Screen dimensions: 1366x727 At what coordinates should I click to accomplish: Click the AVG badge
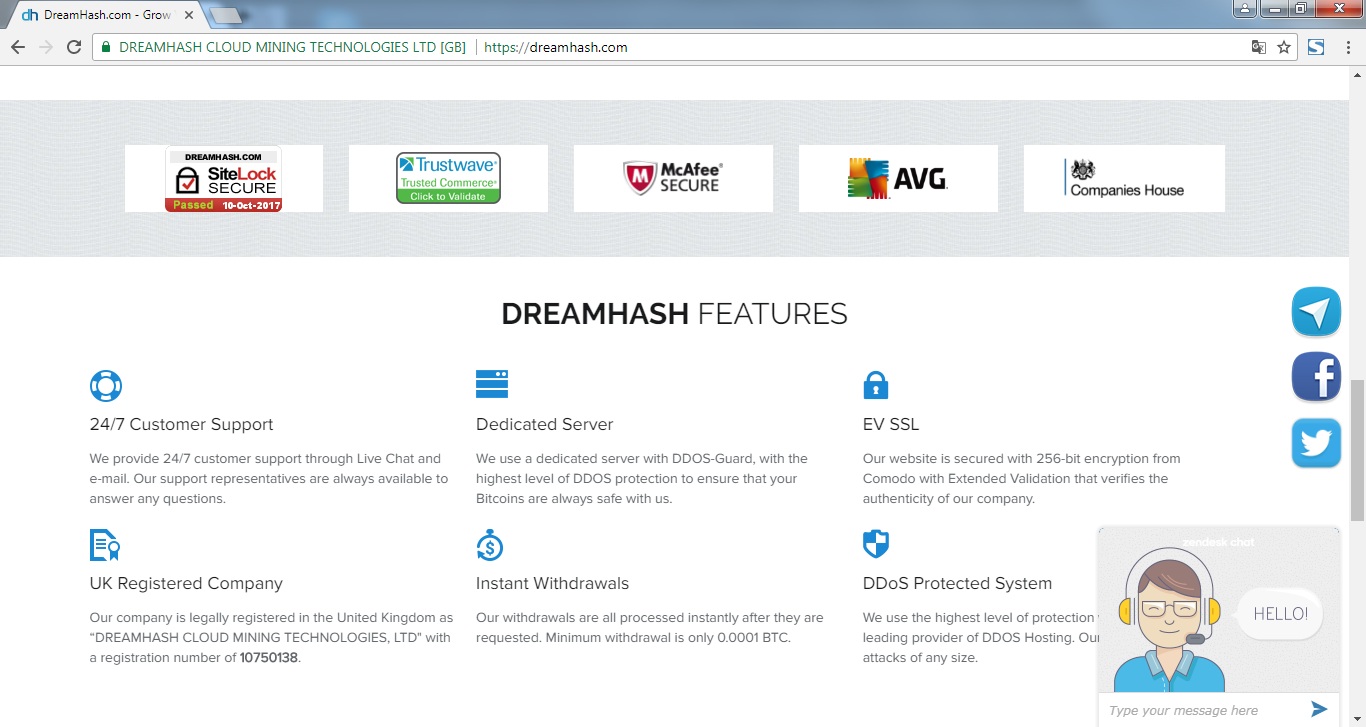(897, 178)
